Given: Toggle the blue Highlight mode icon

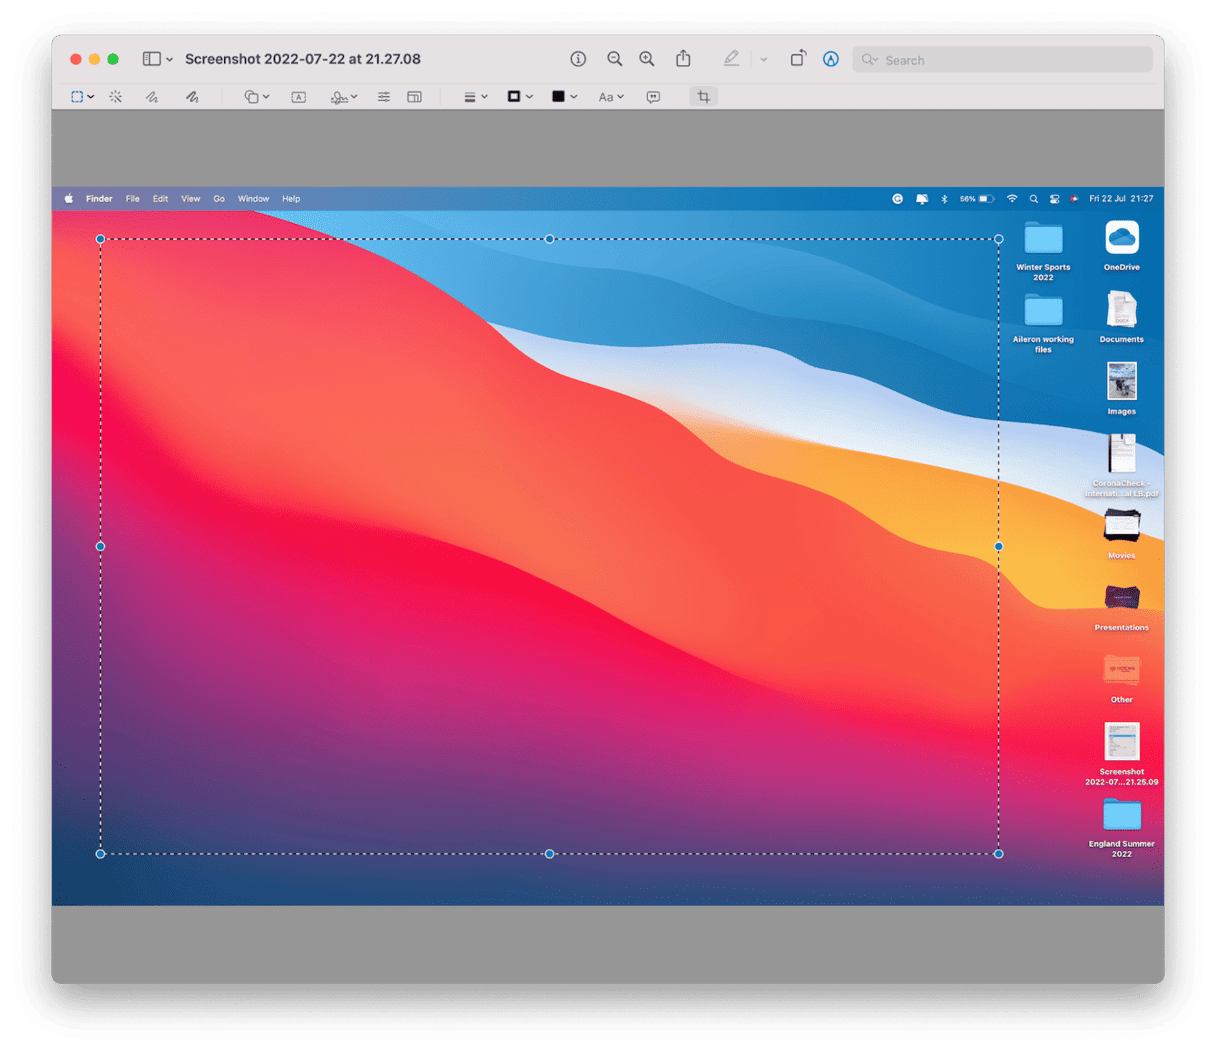Looking at the screenshot, I should (831, 59).
